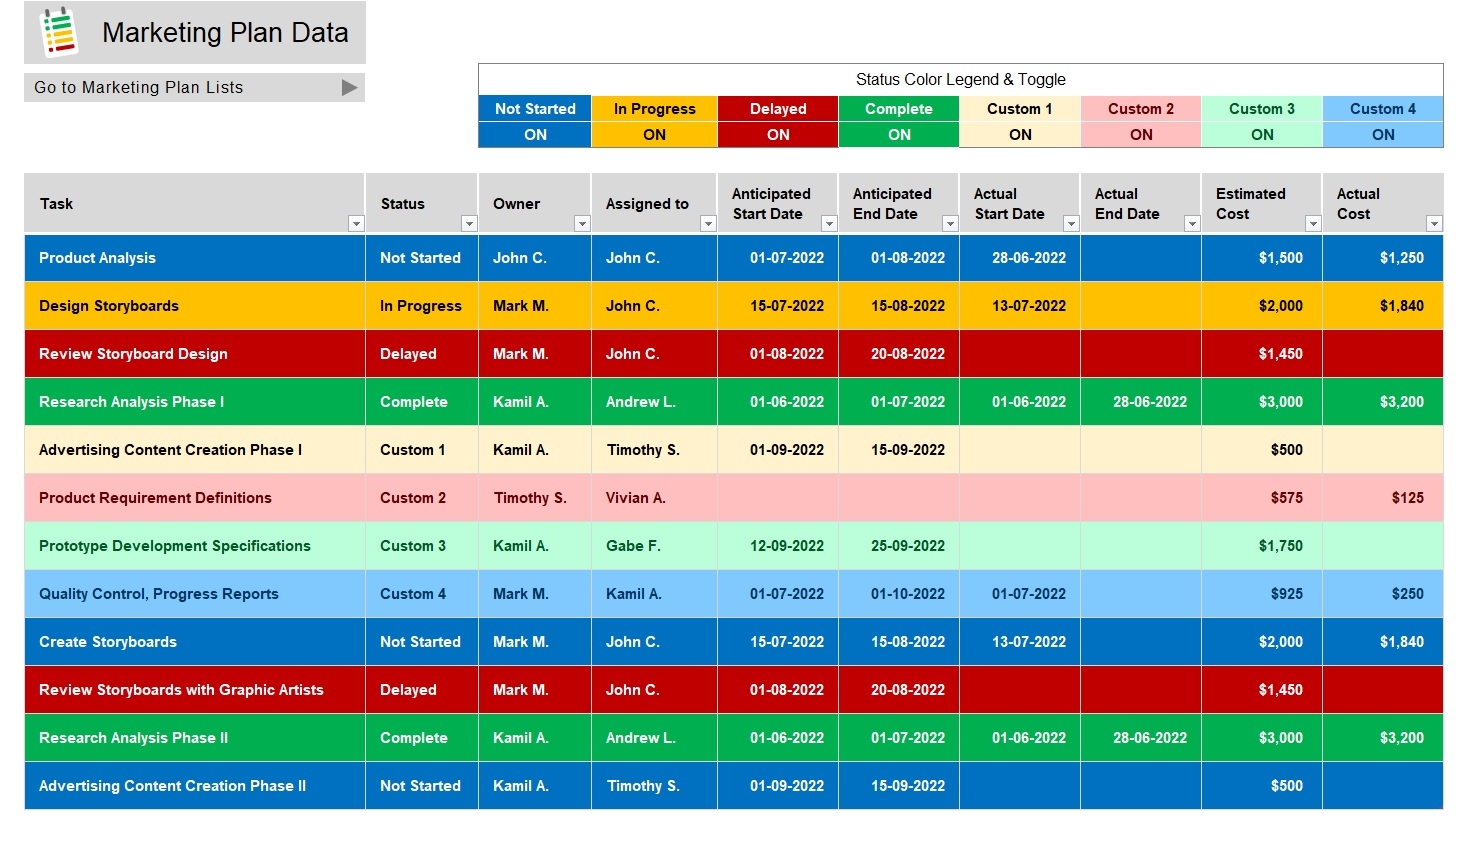The image size is (1474, 850).
Task: Open the Task column filter dropdown
Action: point(356,223)
